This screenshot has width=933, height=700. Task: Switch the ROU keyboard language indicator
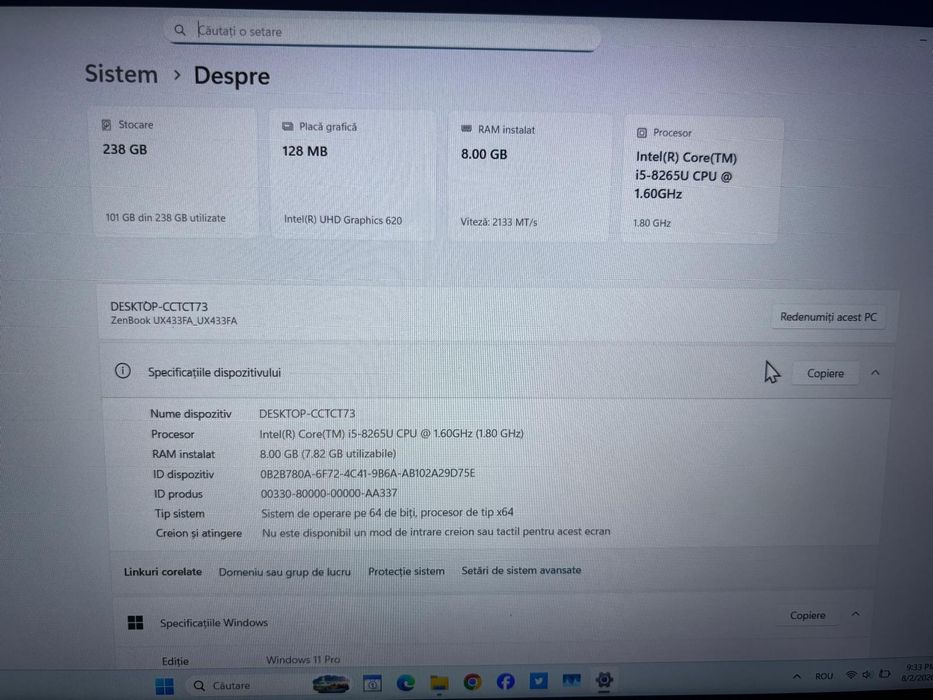point(824,676)
